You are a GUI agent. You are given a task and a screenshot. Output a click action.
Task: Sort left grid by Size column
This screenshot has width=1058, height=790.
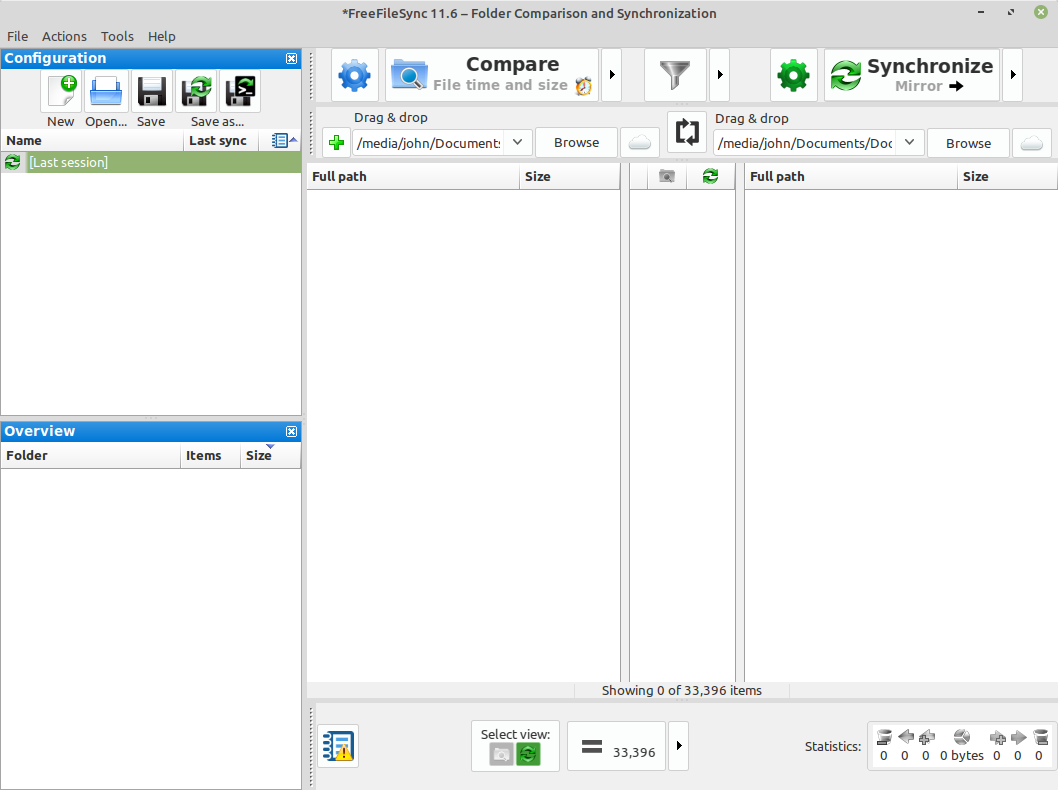click(569, 176)
